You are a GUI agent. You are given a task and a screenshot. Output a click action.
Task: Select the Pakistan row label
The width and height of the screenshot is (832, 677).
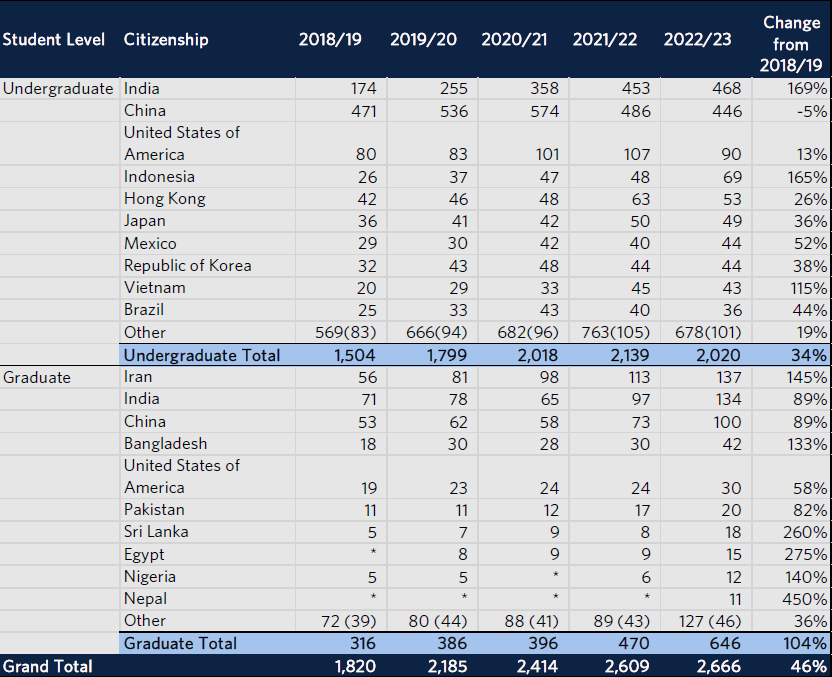point(154,510)
